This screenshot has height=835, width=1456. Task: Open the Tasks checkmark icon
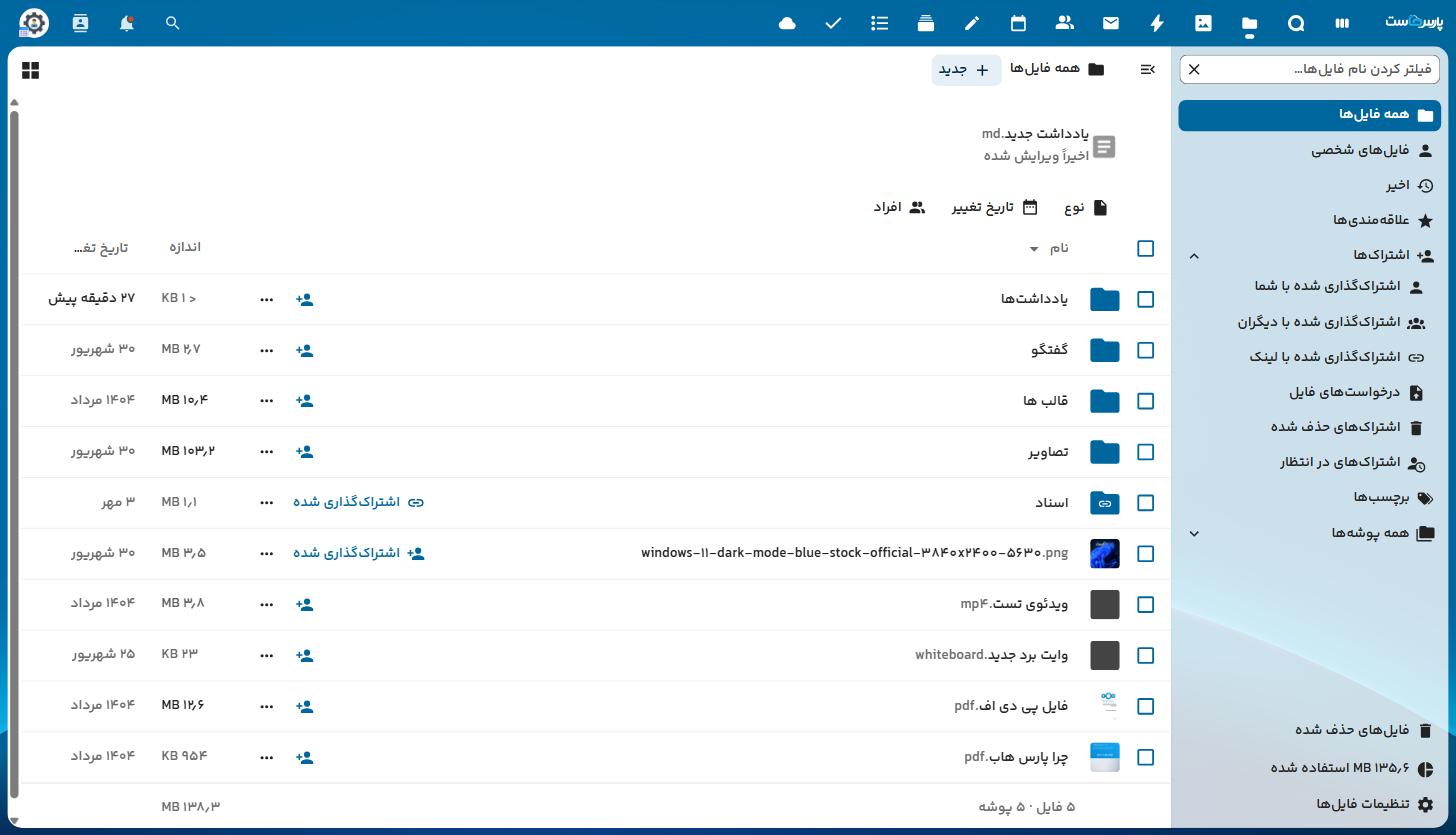click(x=833, y=23)
